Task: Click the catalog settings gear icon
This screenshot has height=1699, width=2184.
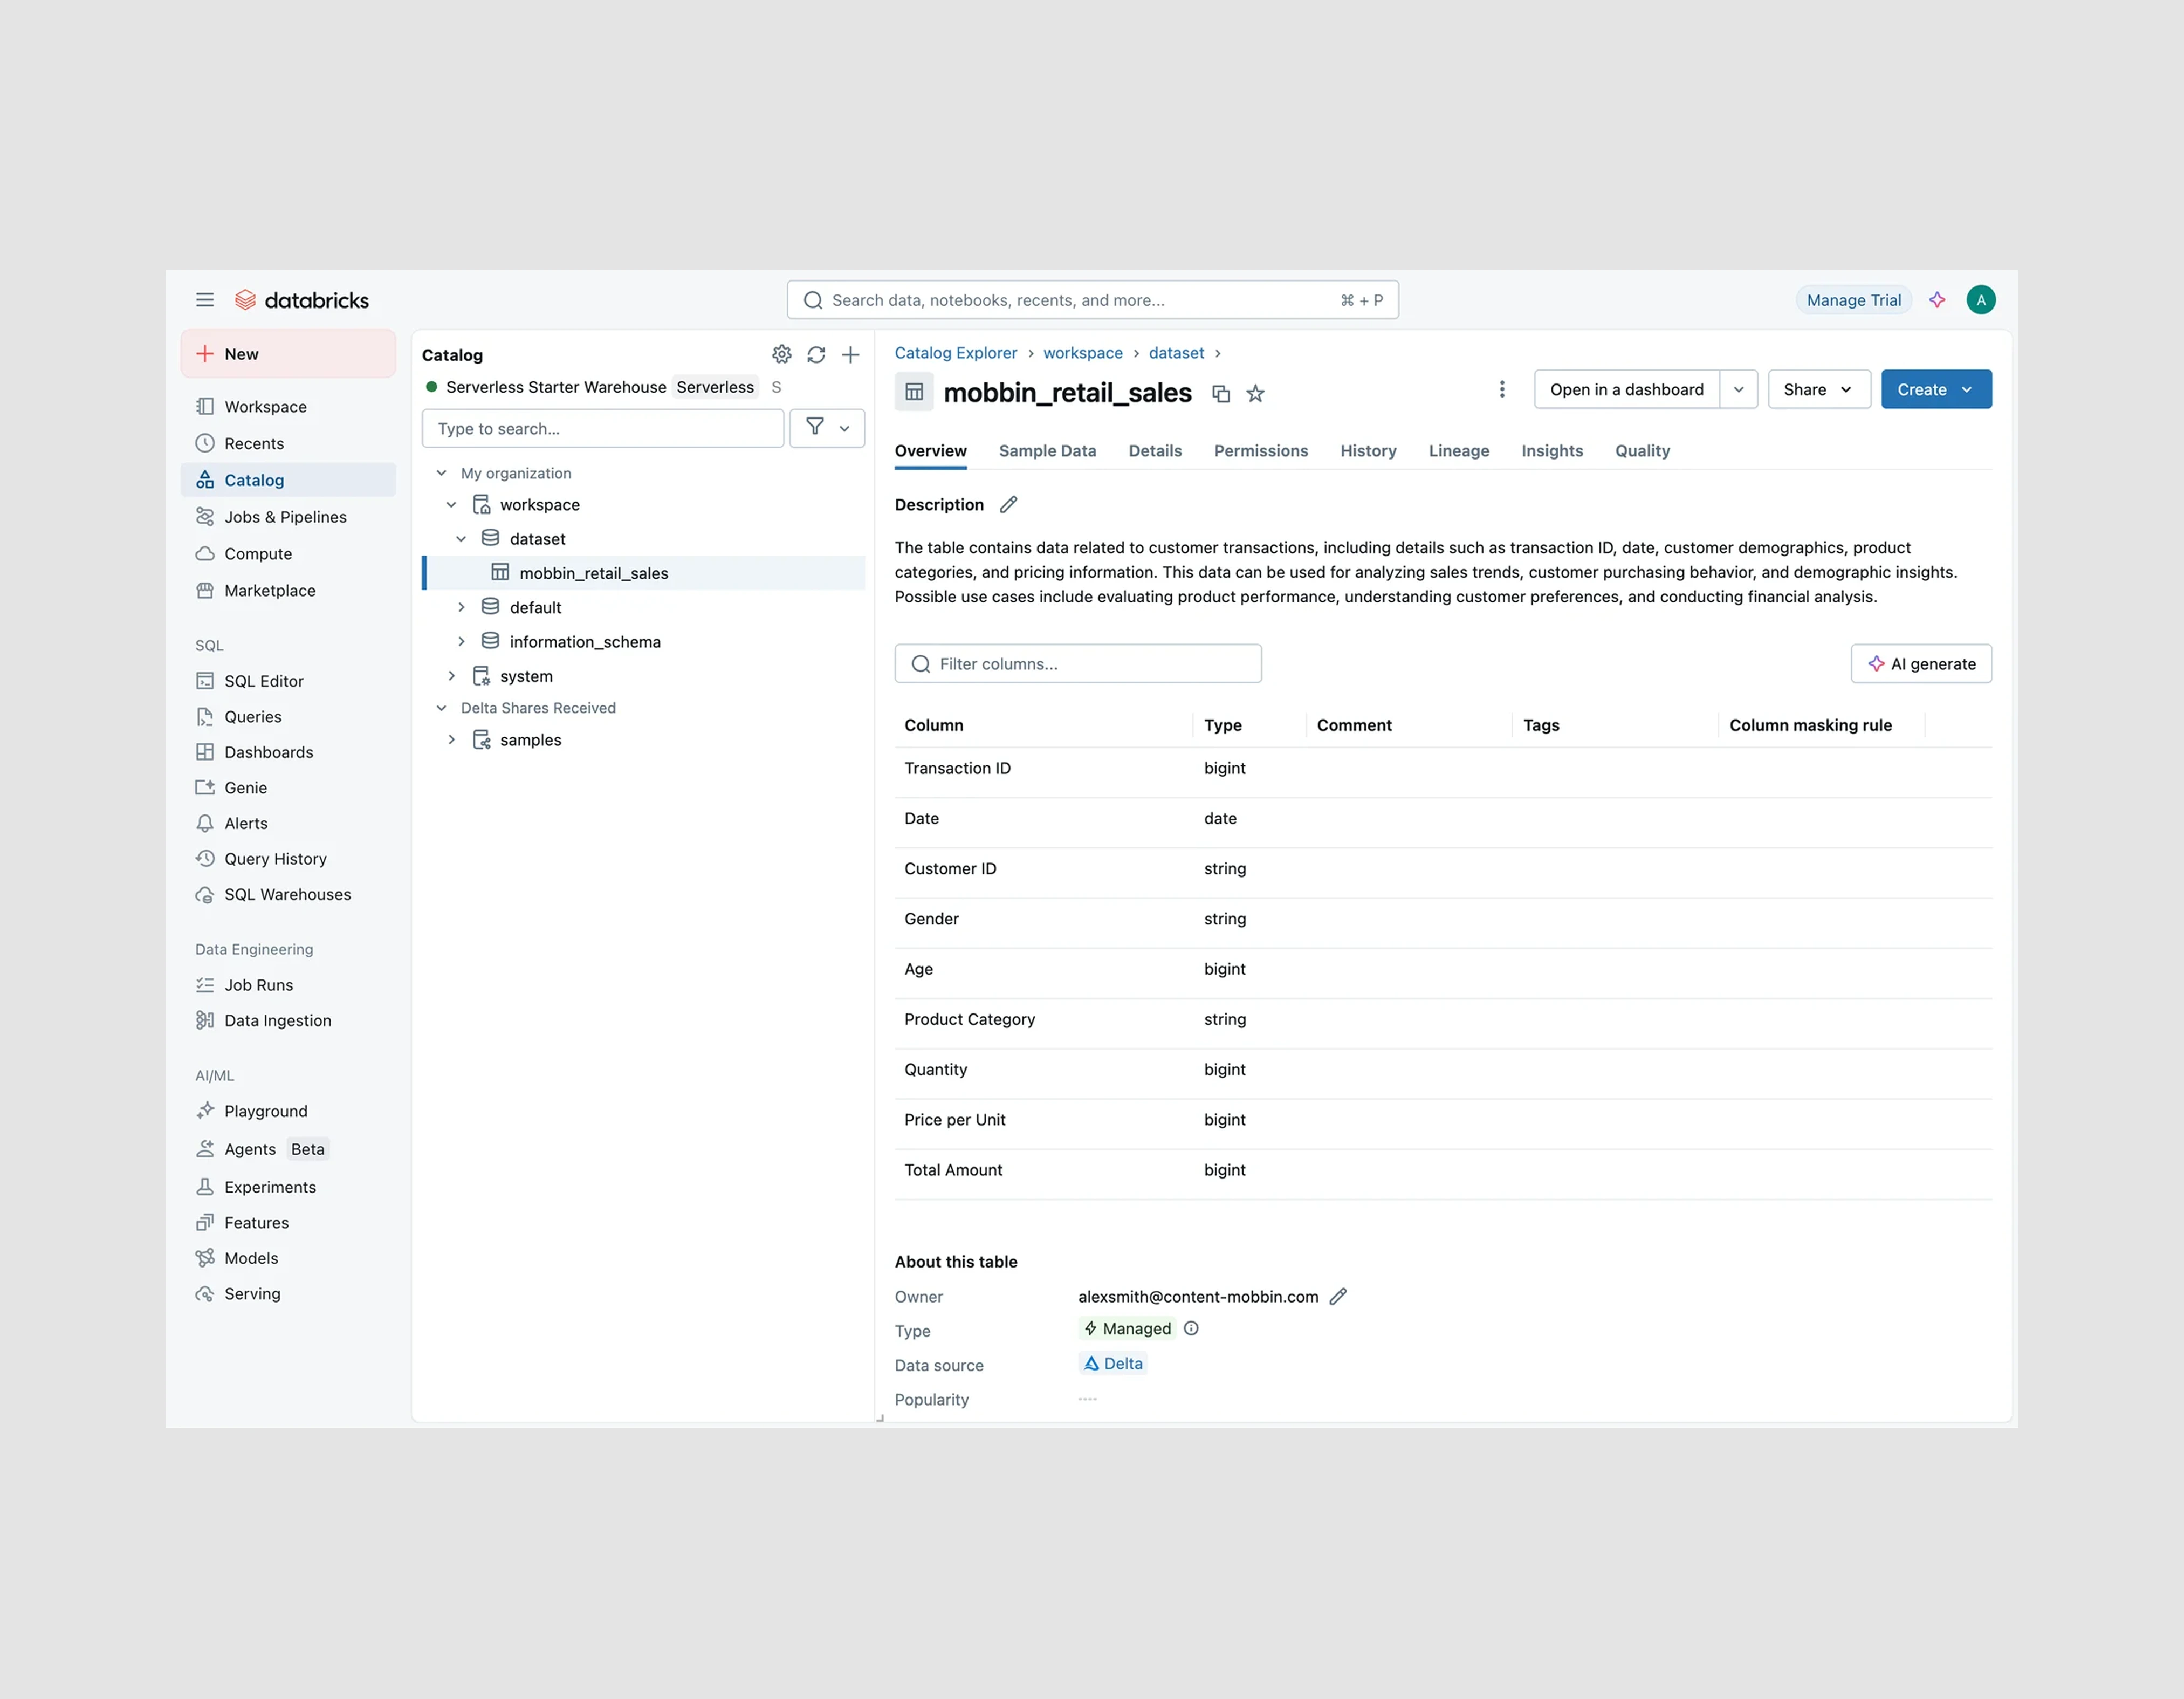Action: (x=781, y=354)
